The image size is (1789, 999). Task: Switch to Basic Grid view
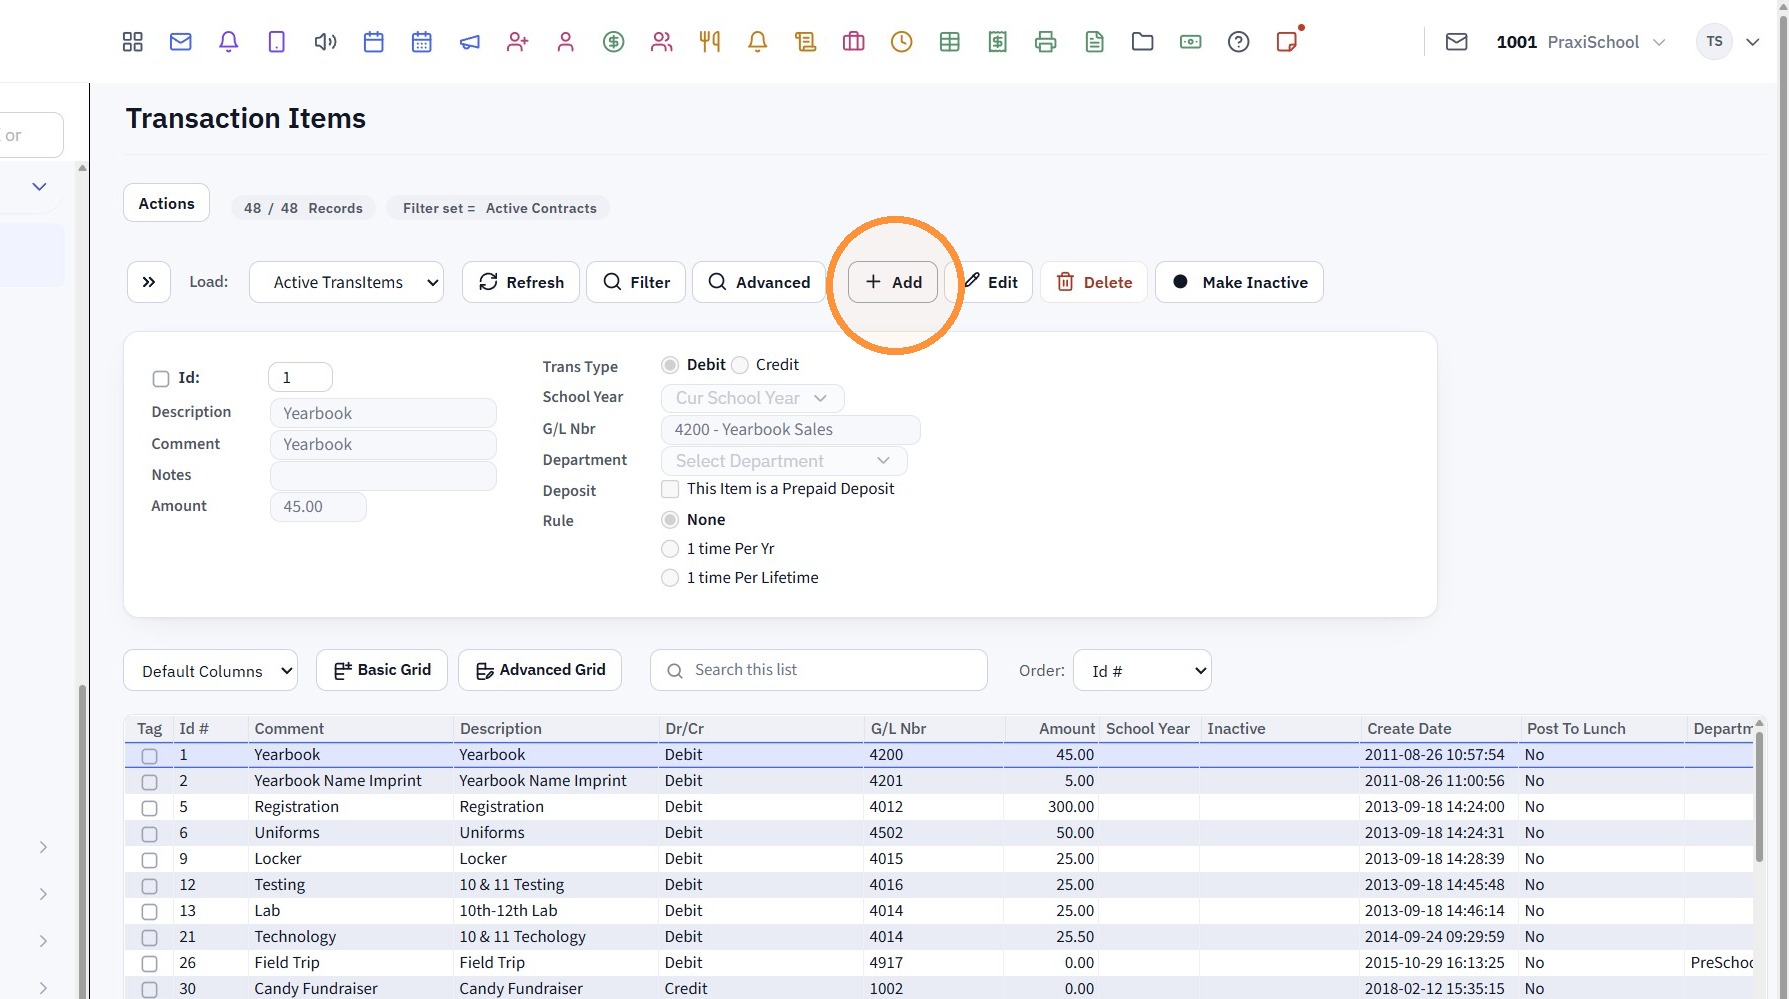pyautogui.click(x=382, y=670)
